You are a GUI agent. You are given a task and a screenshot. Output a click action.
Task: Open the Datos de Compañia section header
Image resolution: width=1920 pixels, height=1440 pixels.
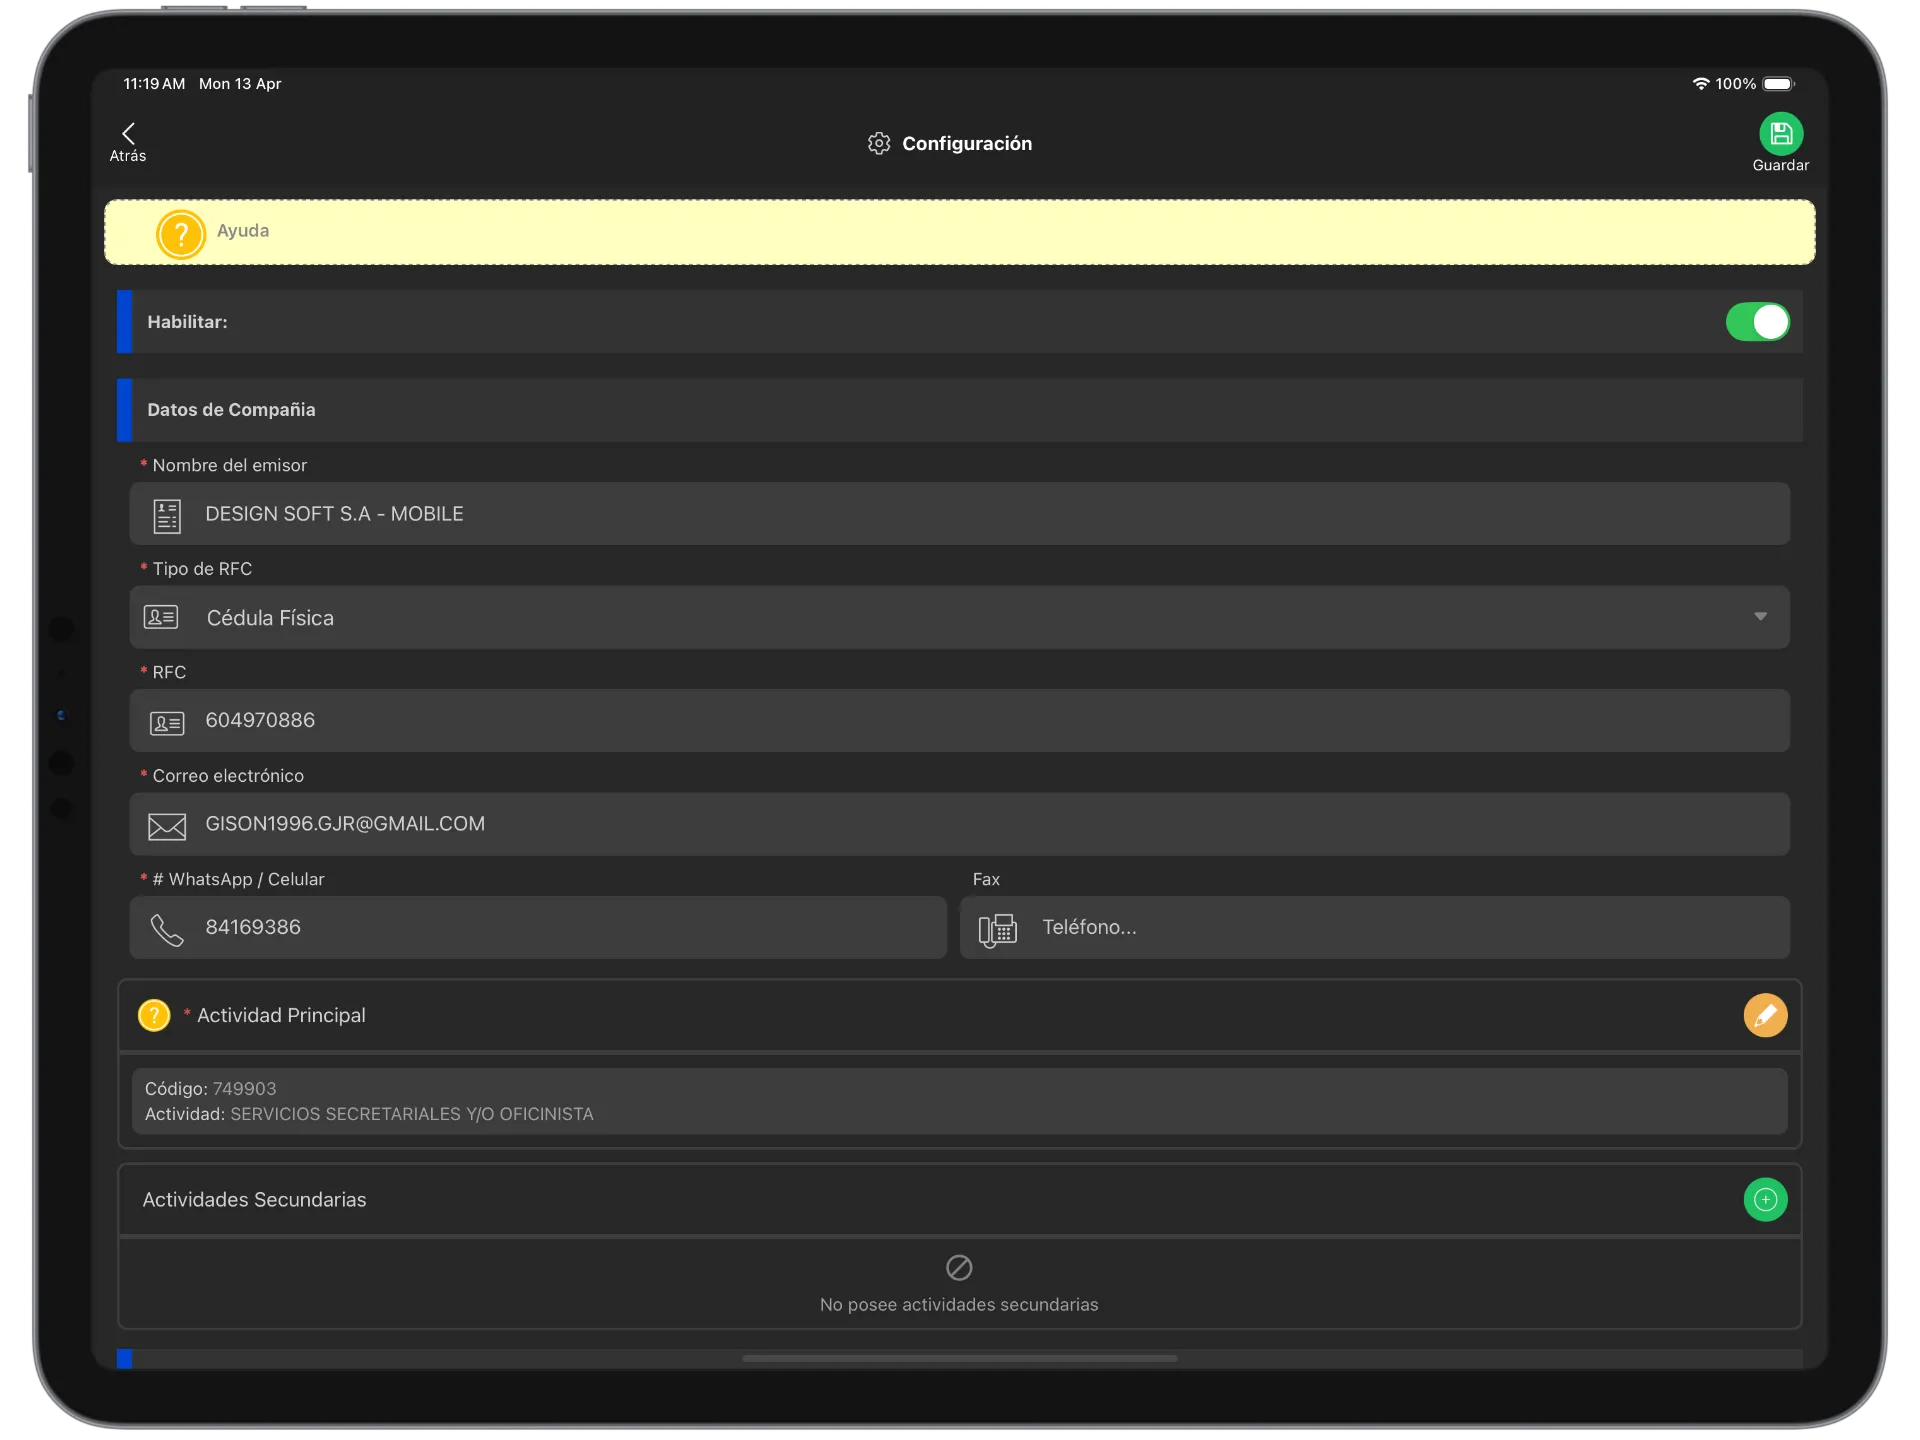tap(231, 409)
